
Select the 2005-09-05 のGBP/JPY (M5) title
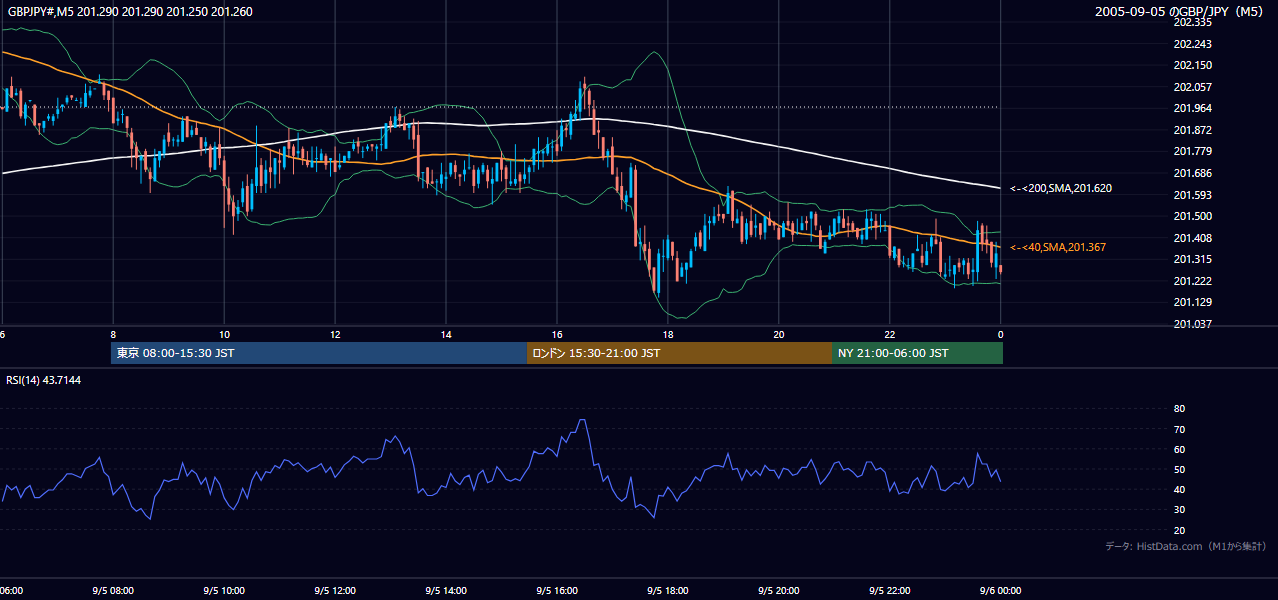(1181, 12)
